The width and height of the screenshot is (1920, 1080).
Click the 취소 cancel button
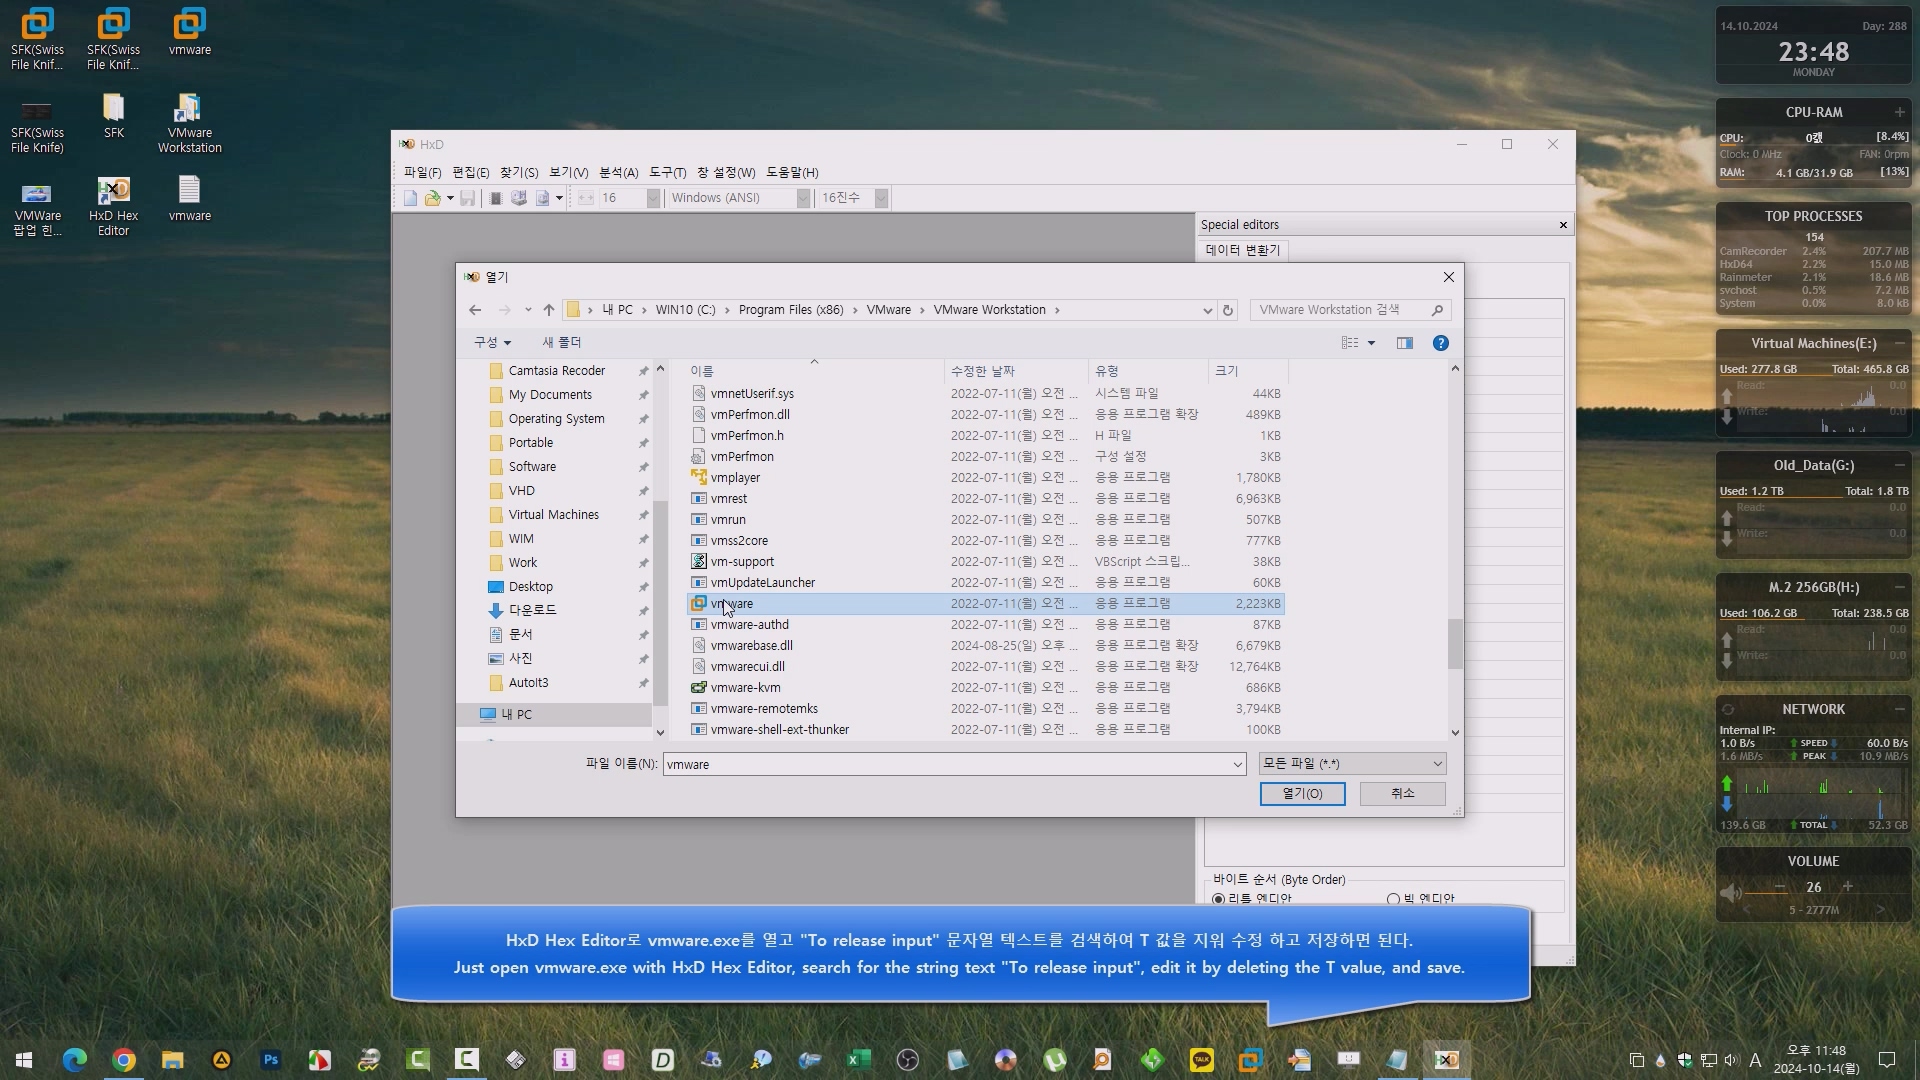point(1402,794)
